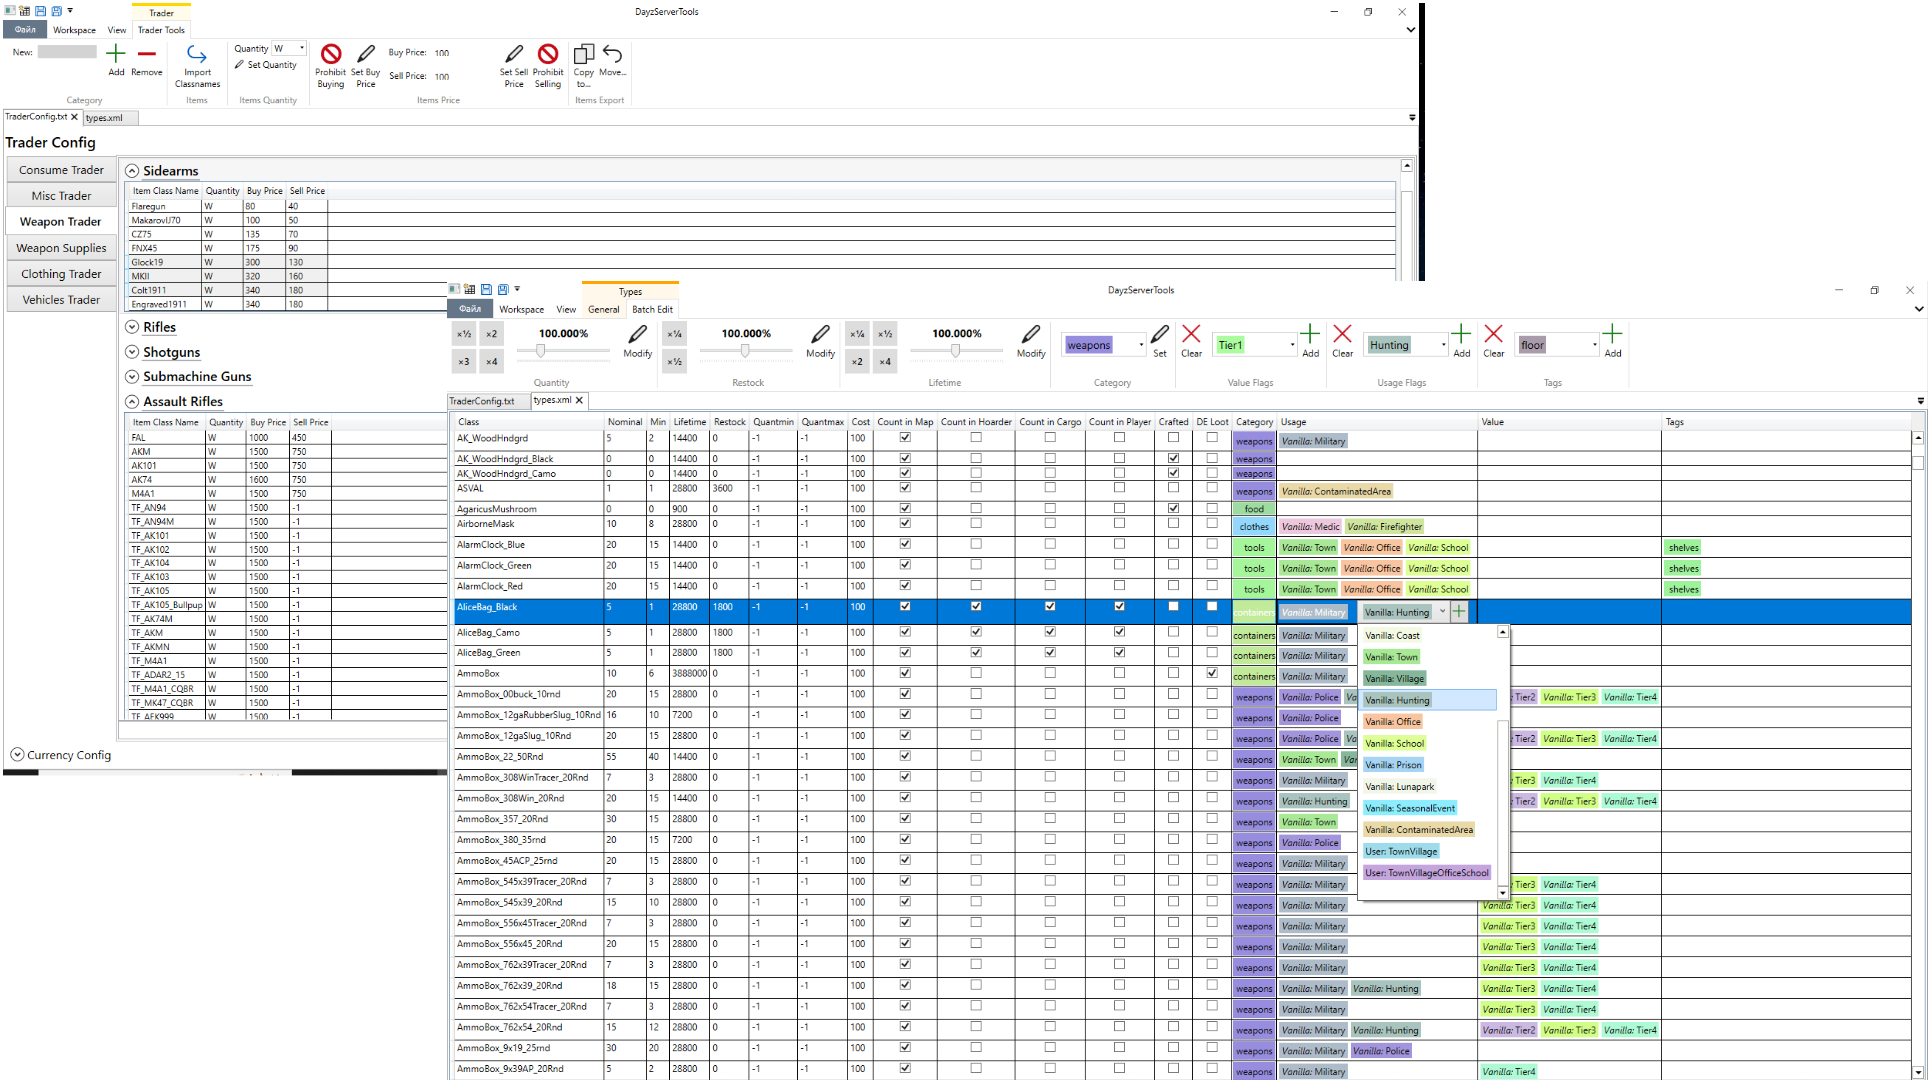The image size is (1928, 1080).
Task: Close the types.xml tab in Types window
Action: click(x=579, y=400)
